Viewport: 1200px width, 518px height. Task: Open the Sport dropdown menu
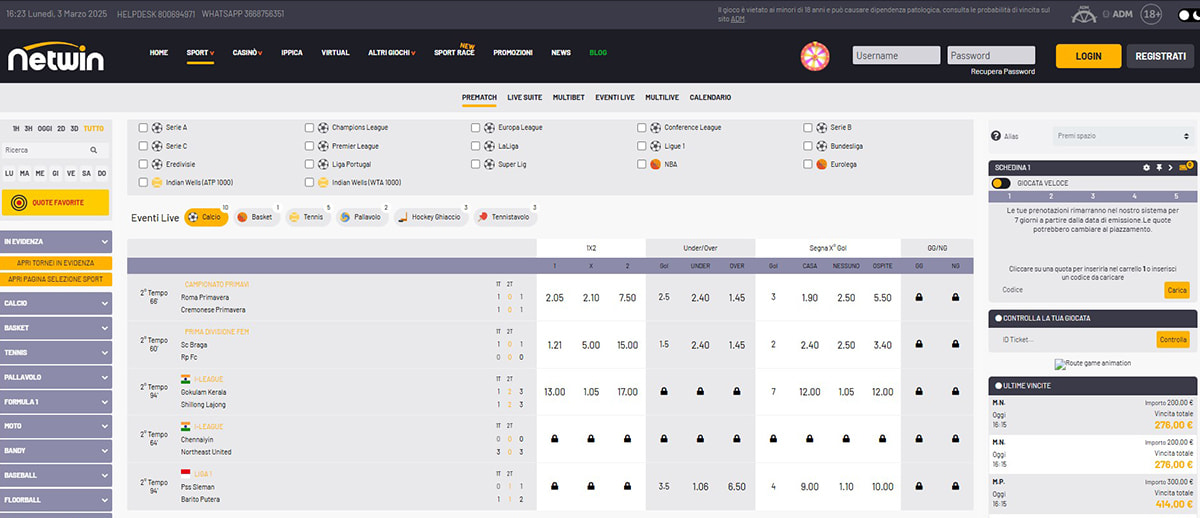(x=200, y=52)
